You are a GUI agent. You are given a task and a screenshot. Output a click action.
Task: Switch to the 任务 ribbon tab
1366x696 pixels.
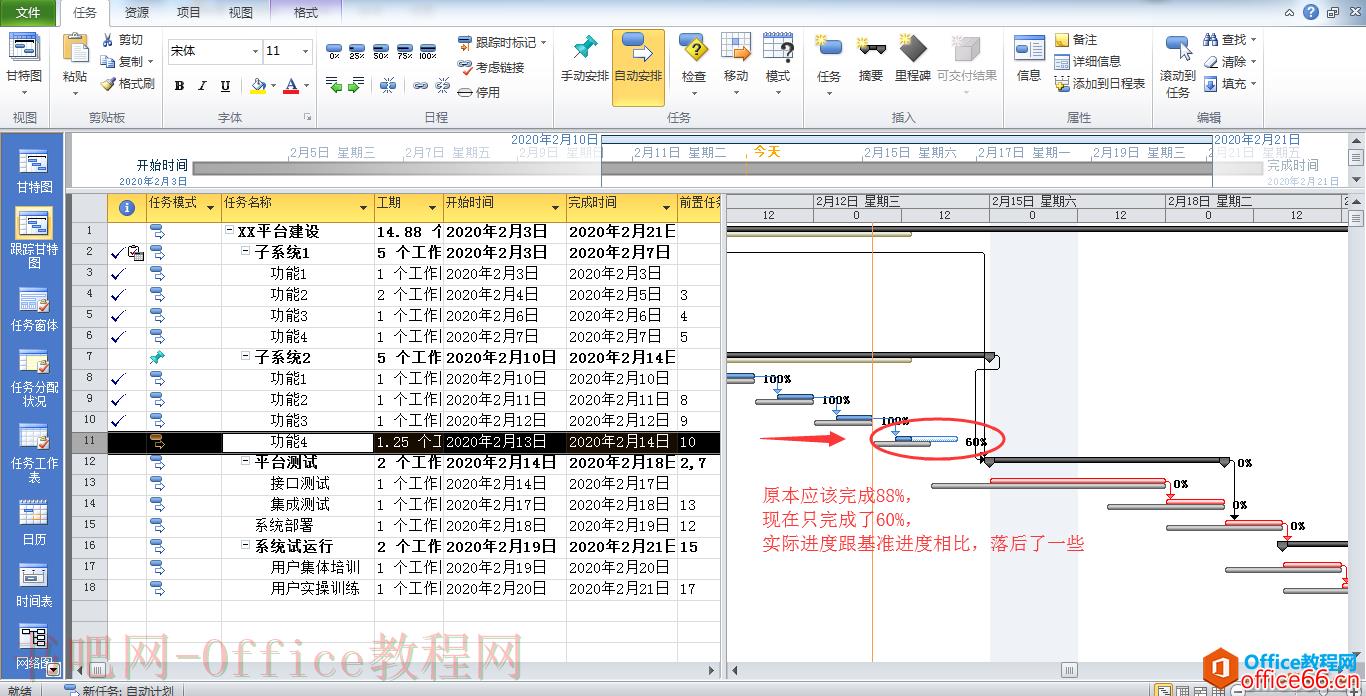tap(86, 13)
